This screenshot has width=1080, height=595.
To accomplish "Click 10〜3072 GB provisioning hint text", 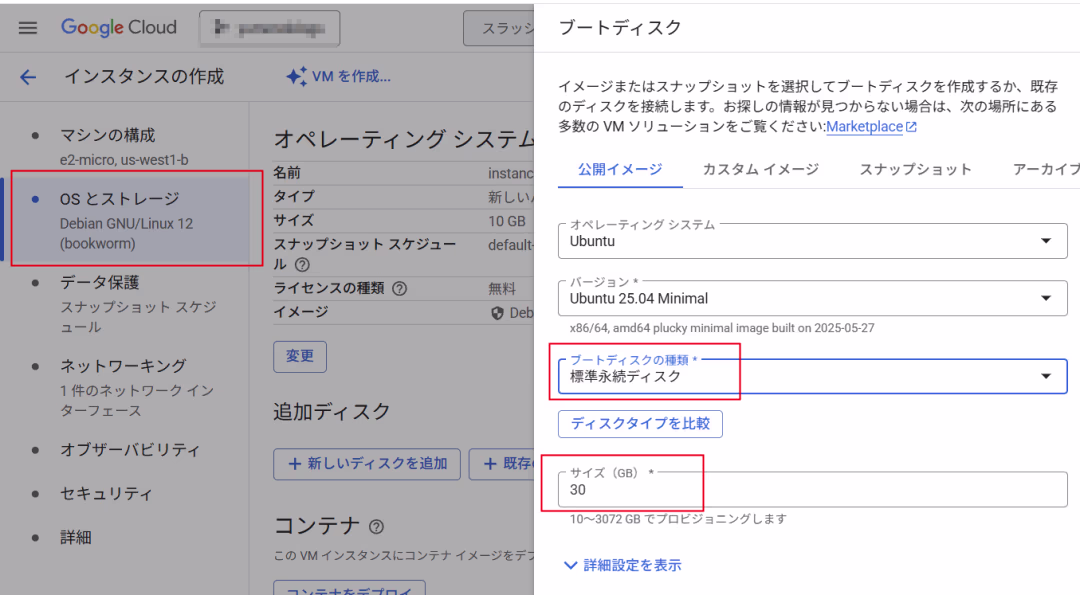I will pos(678,519).
